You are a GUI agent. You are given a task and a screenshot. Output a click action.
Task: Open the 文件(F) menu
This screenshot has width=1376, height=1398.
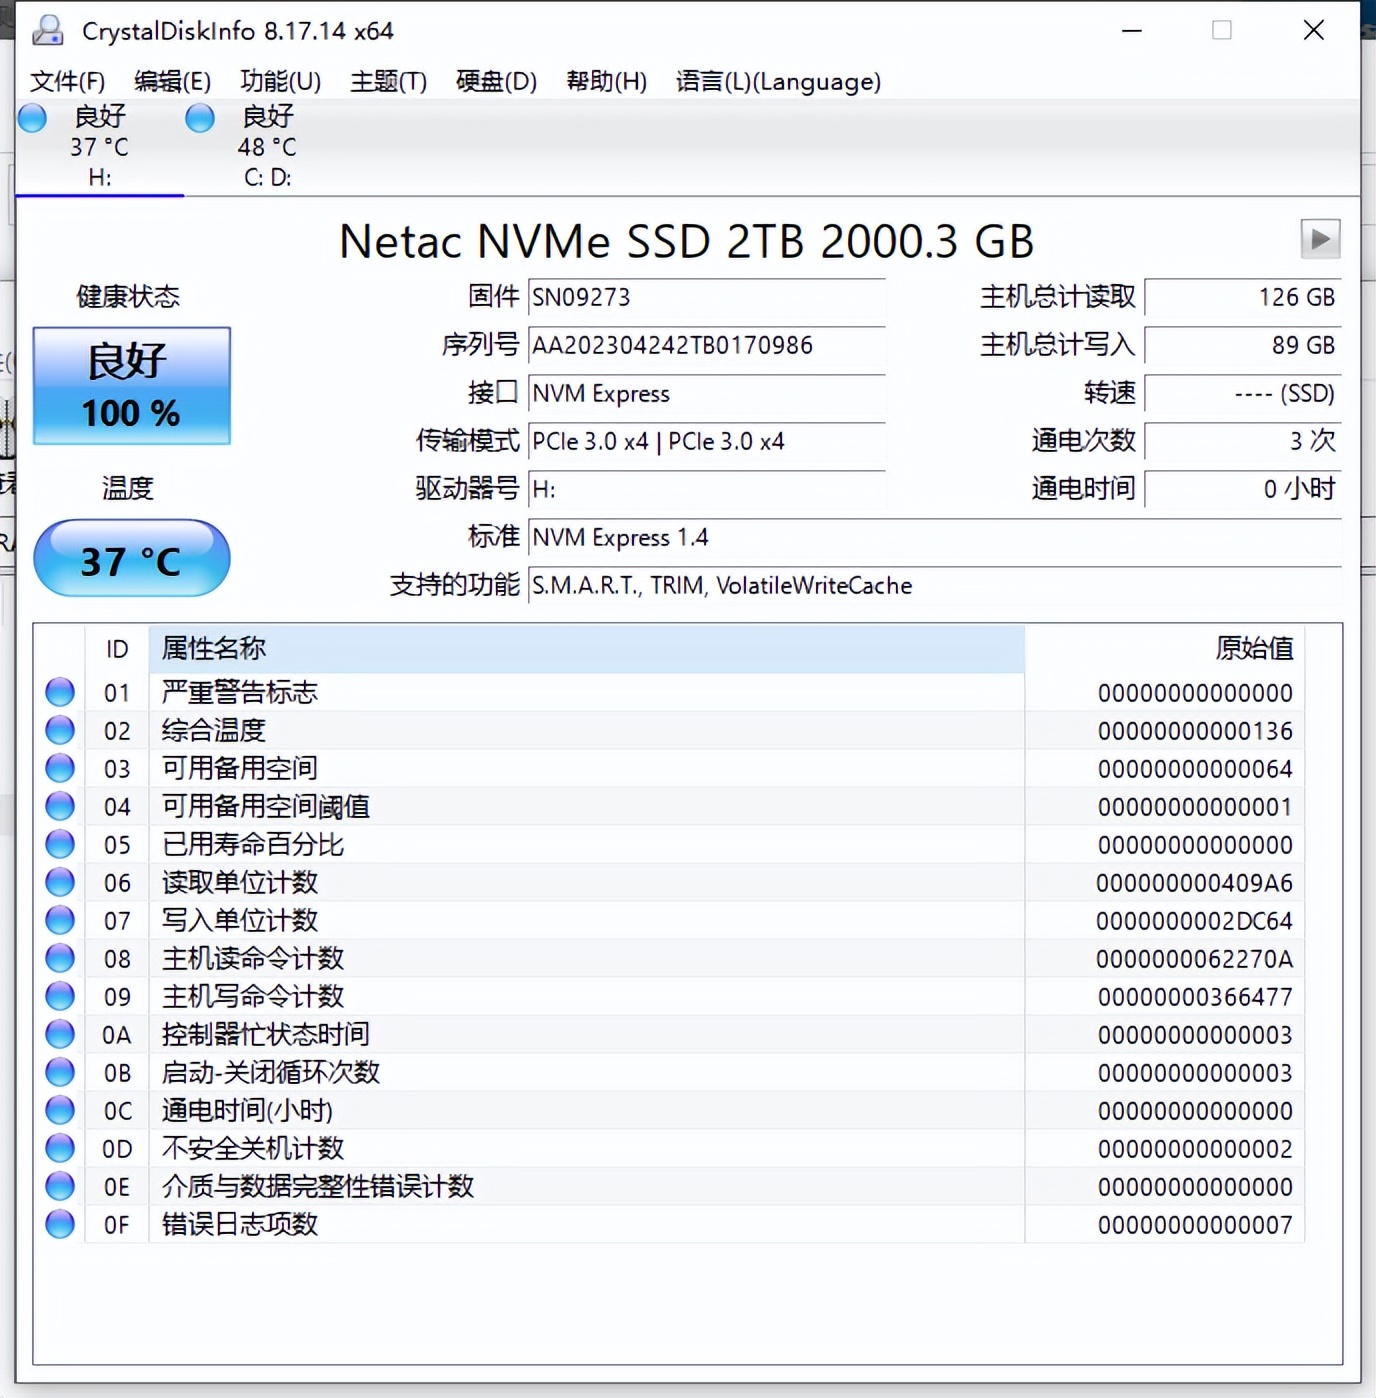click(x=68, y=81)
